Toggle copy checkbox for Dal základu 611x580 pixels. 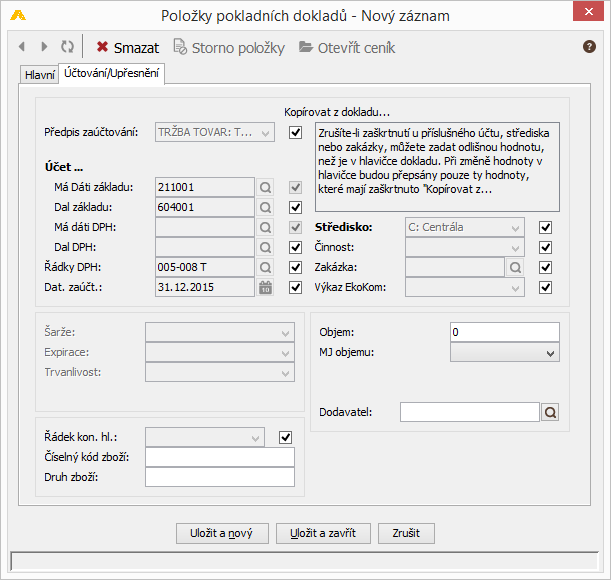coord(296,207)
